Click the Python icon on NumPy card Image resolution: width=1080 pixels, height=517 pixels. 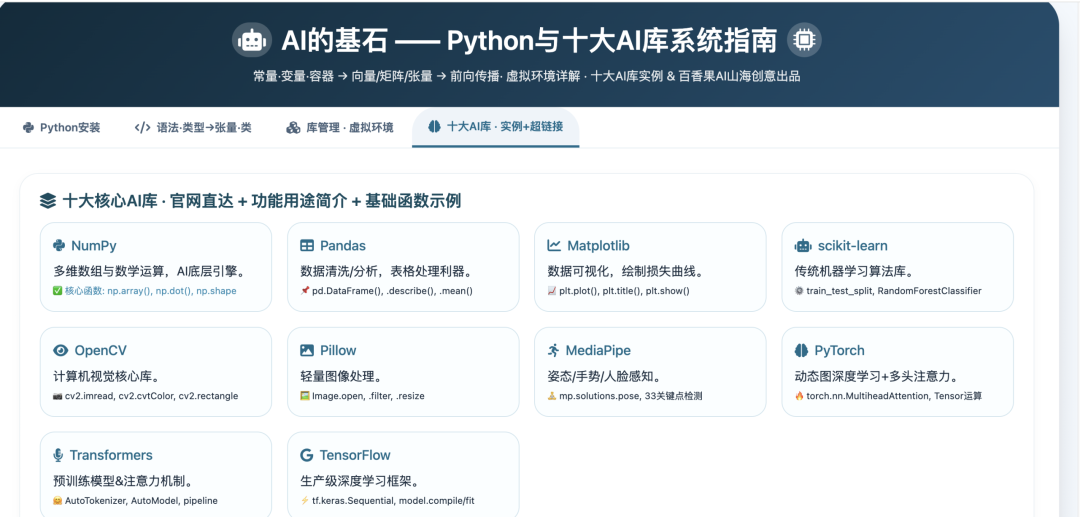click(59, 246)
